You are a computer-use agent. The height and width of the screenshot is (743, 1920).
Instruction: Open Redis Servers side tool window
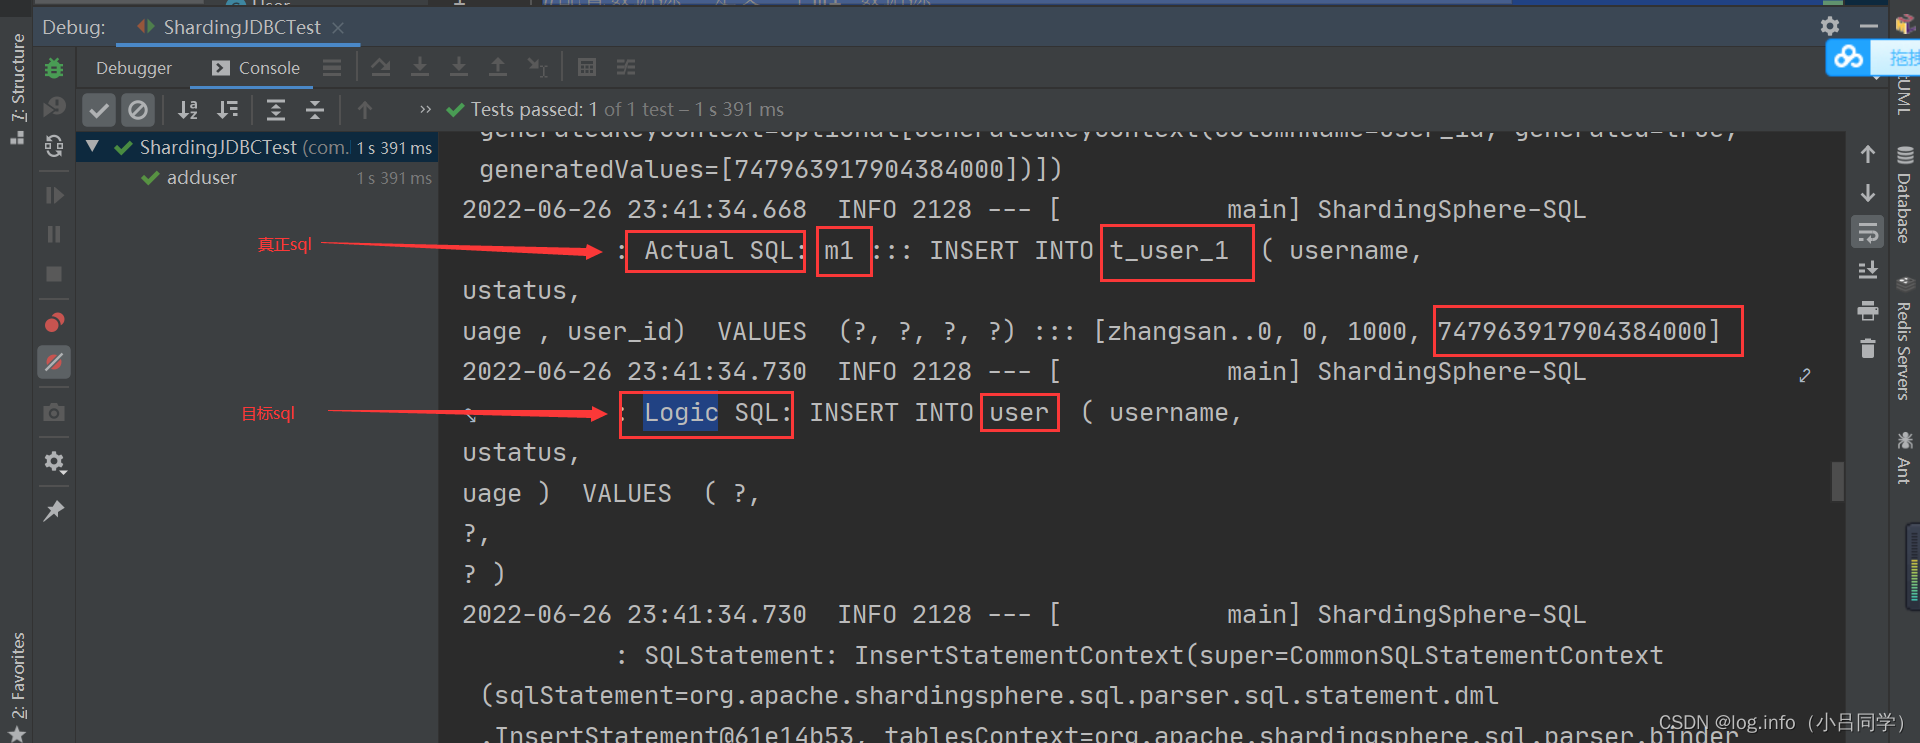point(1904,340)
